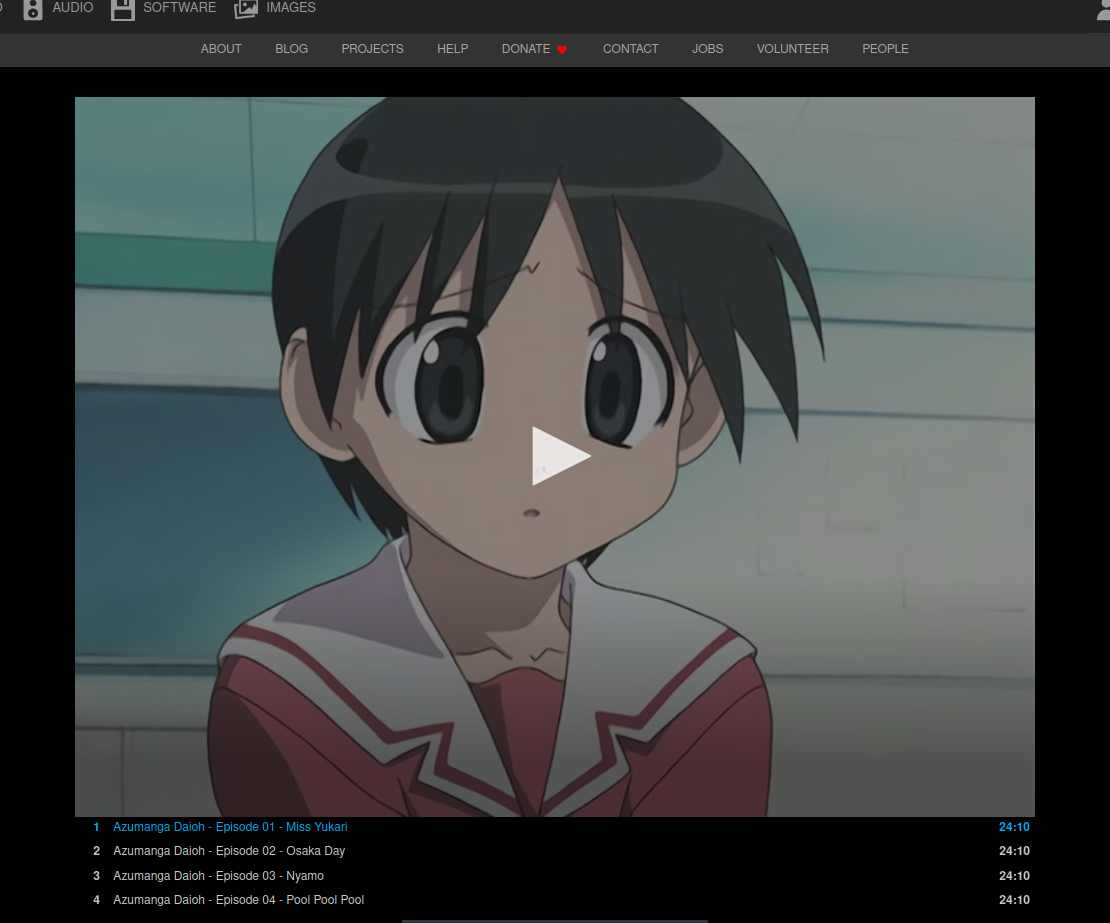Click the user account avatar icon
Screen dimensions: 1110x923
tap(1103, 10)
